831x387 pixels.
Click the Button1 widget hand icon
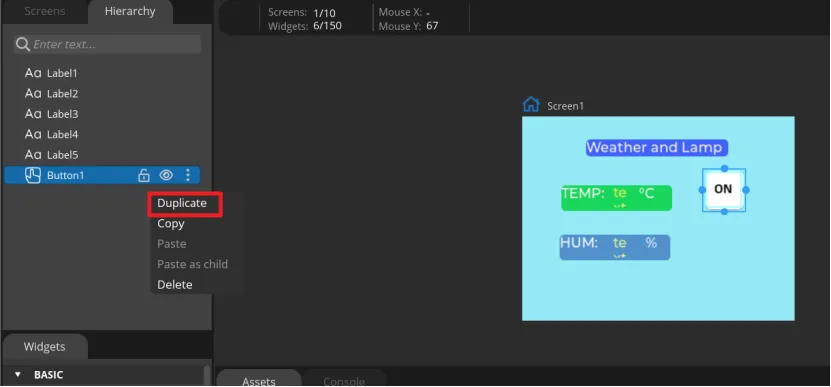coord(33,175)
